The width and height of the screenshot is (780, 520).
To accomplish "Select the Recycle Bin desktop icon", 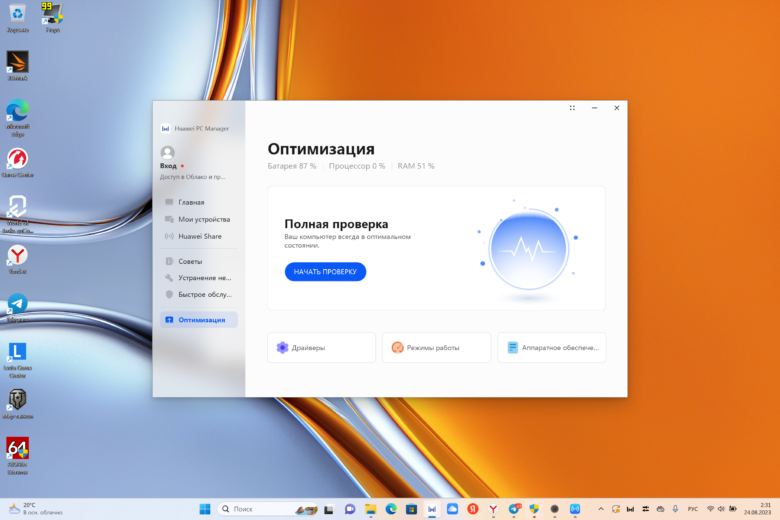I will click(x=17, y=17).
